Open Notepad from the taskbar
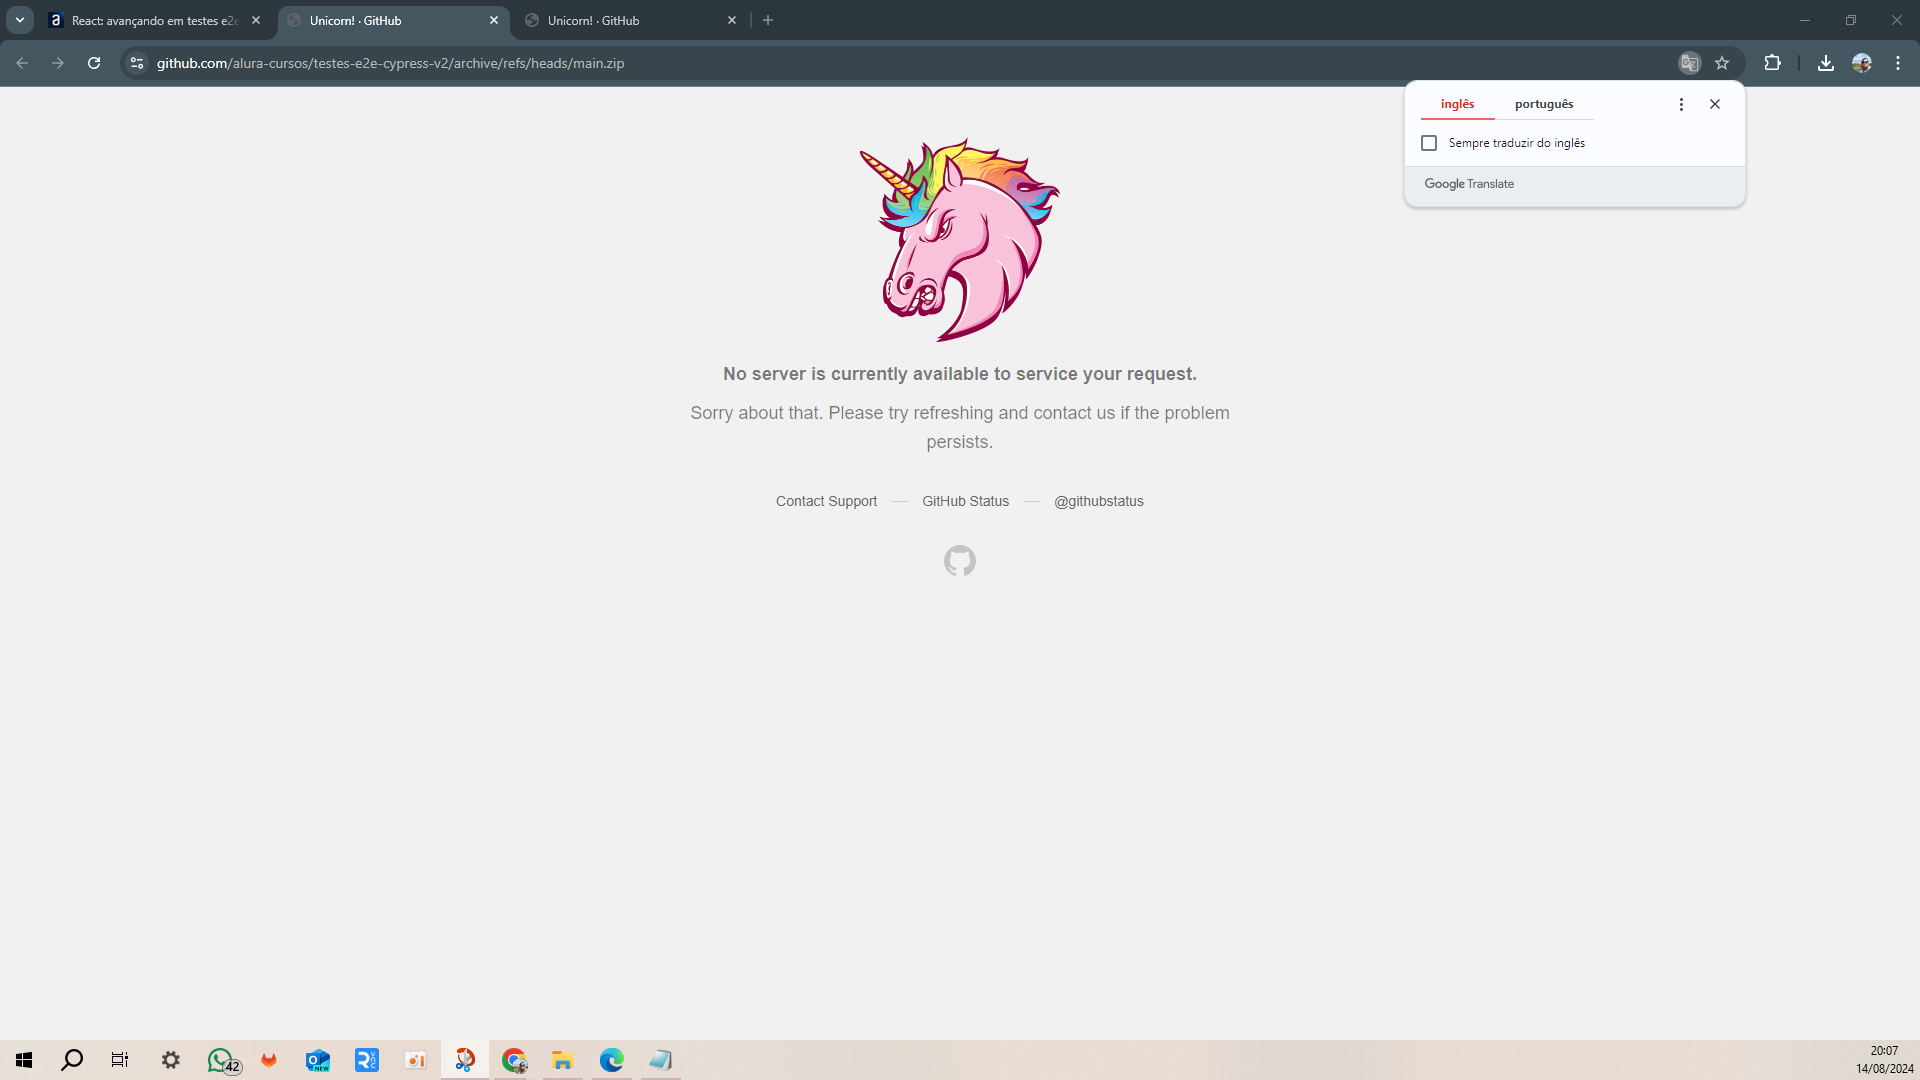The height and width of the screenshot is (1080, 1920). coord(661,1060)
